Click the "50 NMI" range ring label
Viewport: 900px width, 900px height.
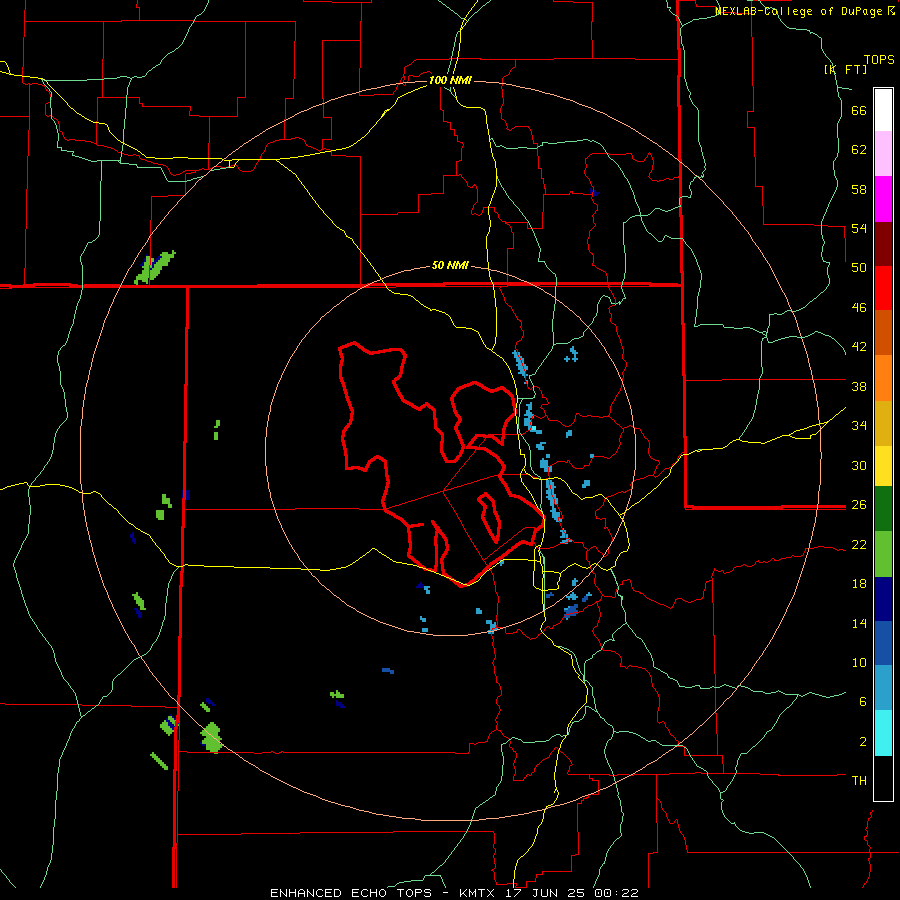(x=450, y=265)
